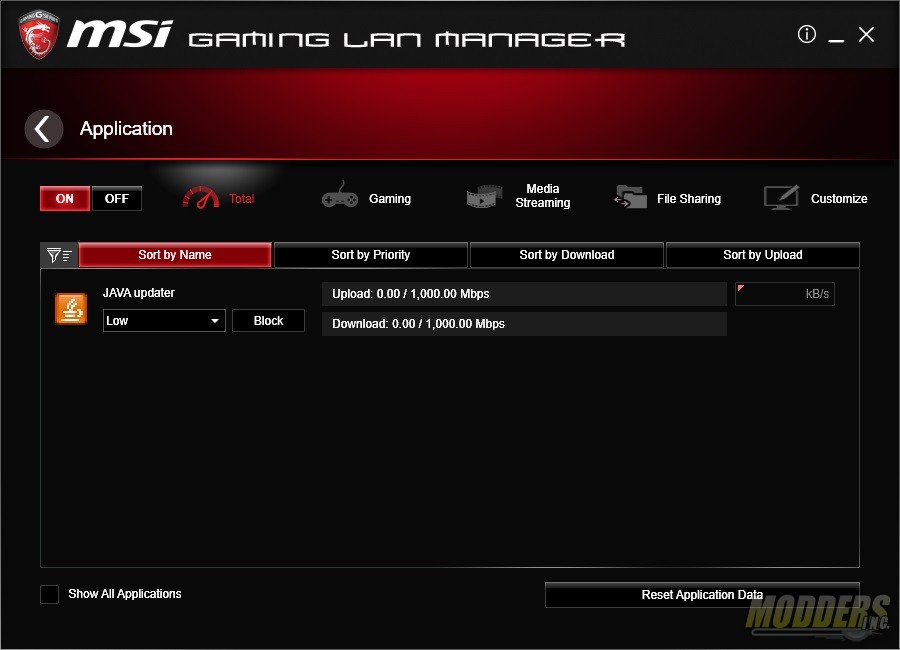Open the Low priority dropdown for JAVA updater

click(164, 320)
